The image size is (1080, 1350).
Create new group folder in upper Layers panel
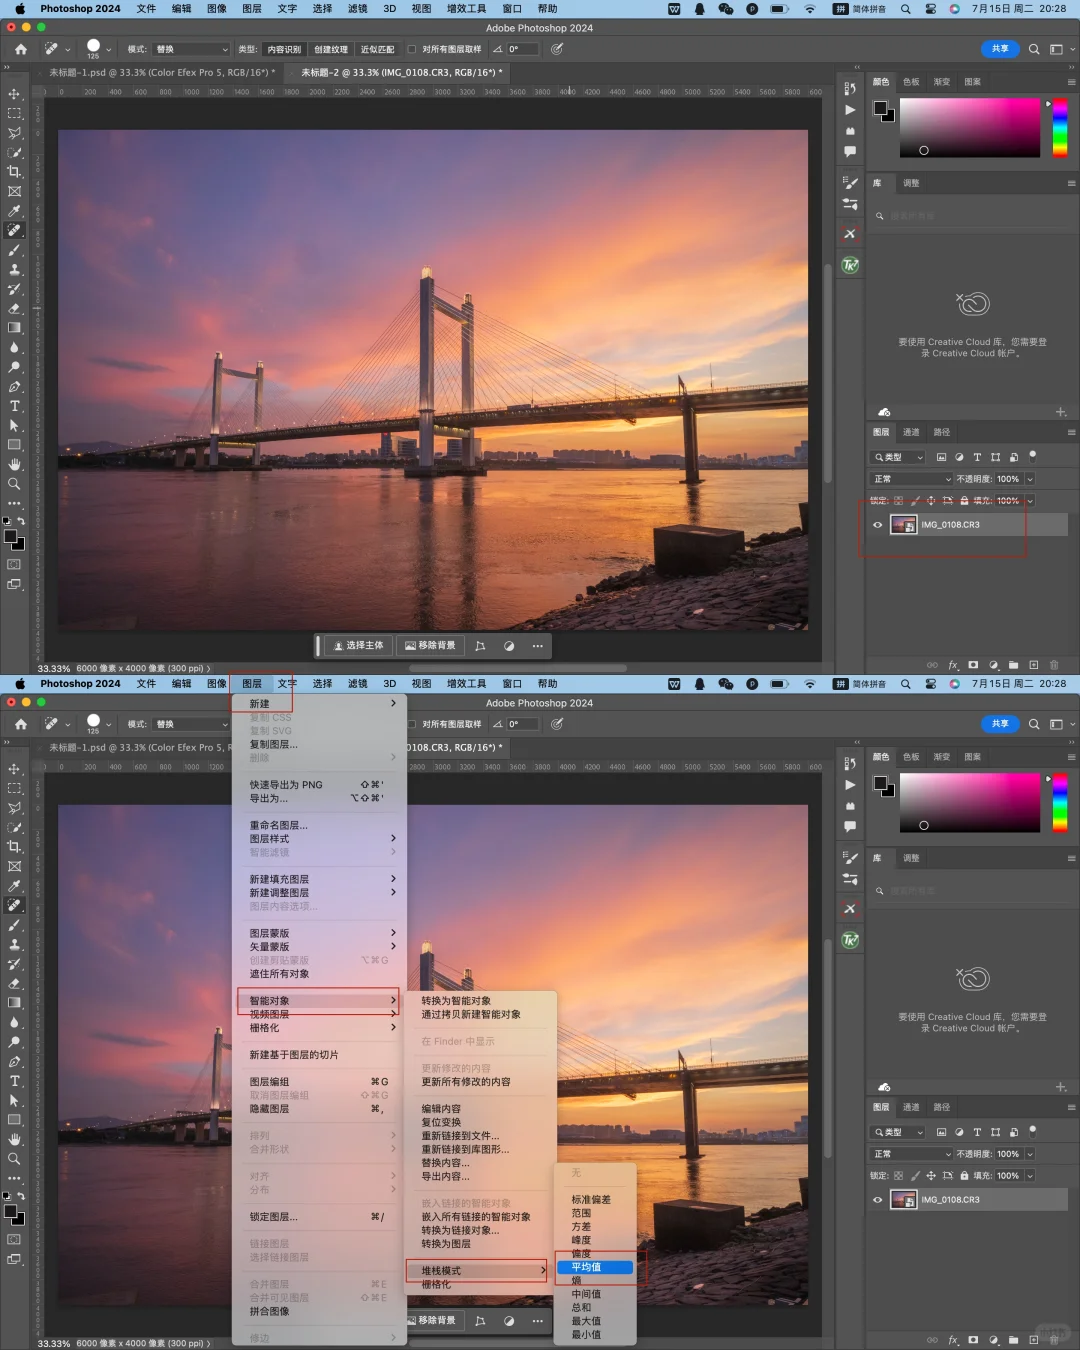(x=1014, y=665)
